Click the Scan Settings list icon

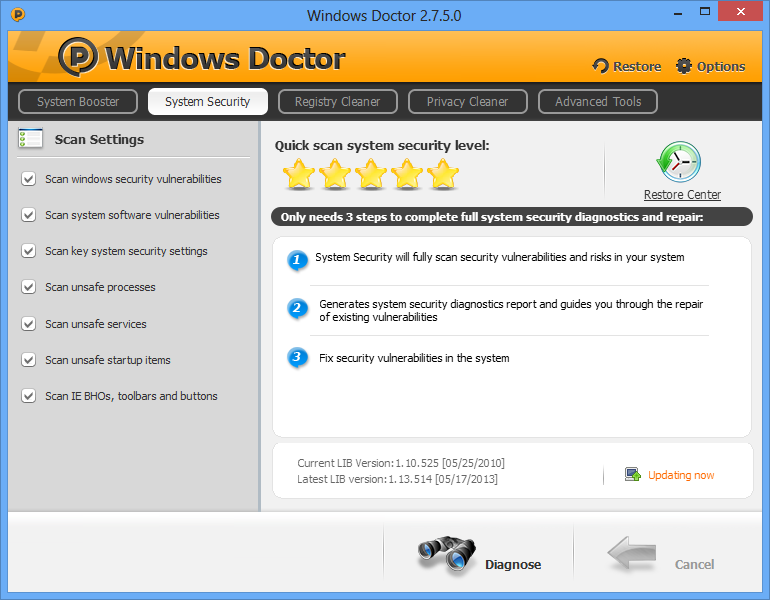[x=30, y=138]
